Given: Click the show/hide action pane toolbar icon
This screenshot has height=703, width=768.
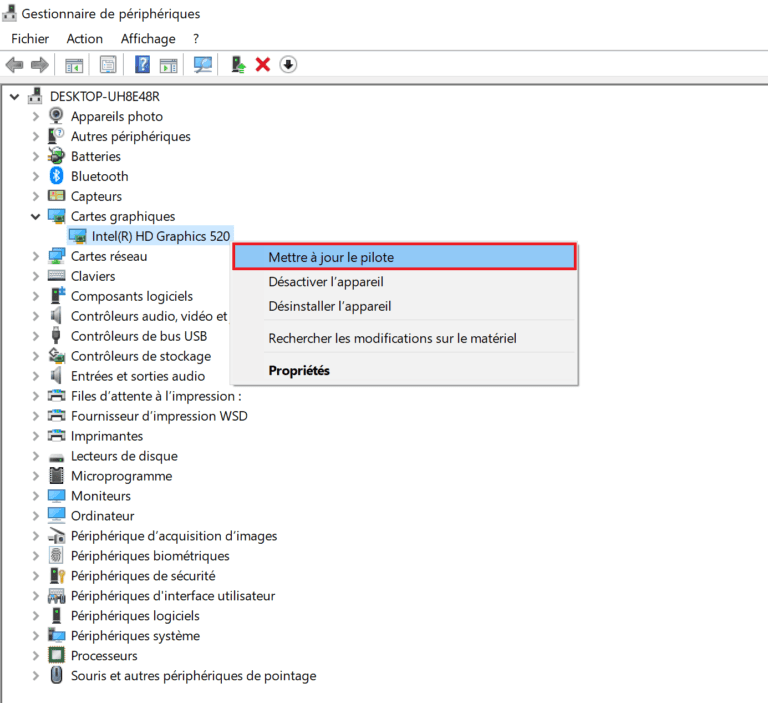Looking at the screenshot, I should 168,65.
